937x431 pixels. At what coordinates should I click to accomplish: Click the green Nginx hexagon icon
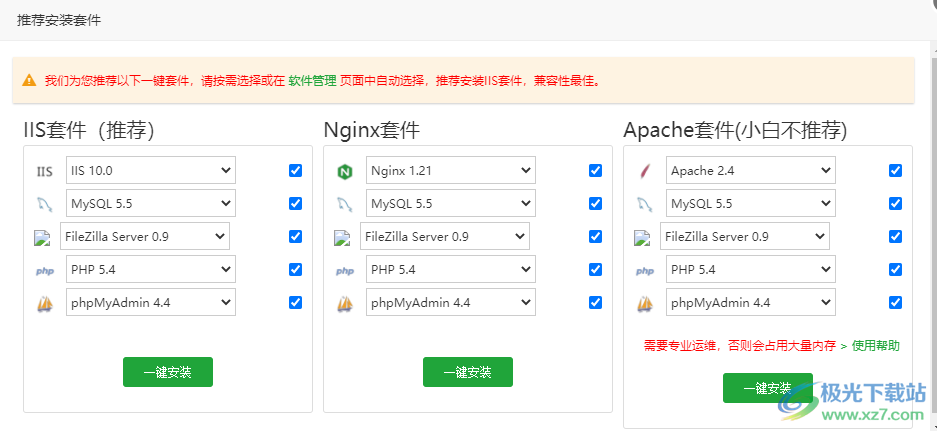tap(345, 172)
